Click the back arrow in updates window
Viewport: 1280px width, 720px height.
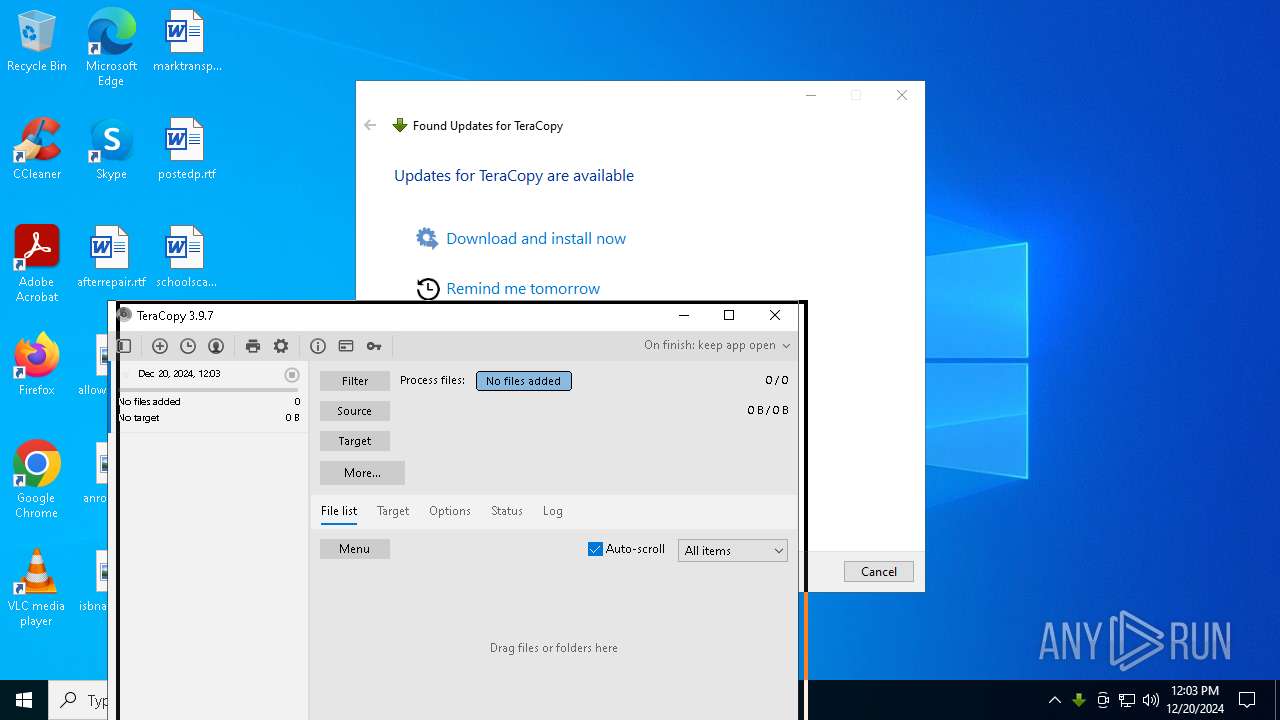[x=370, y=125]
